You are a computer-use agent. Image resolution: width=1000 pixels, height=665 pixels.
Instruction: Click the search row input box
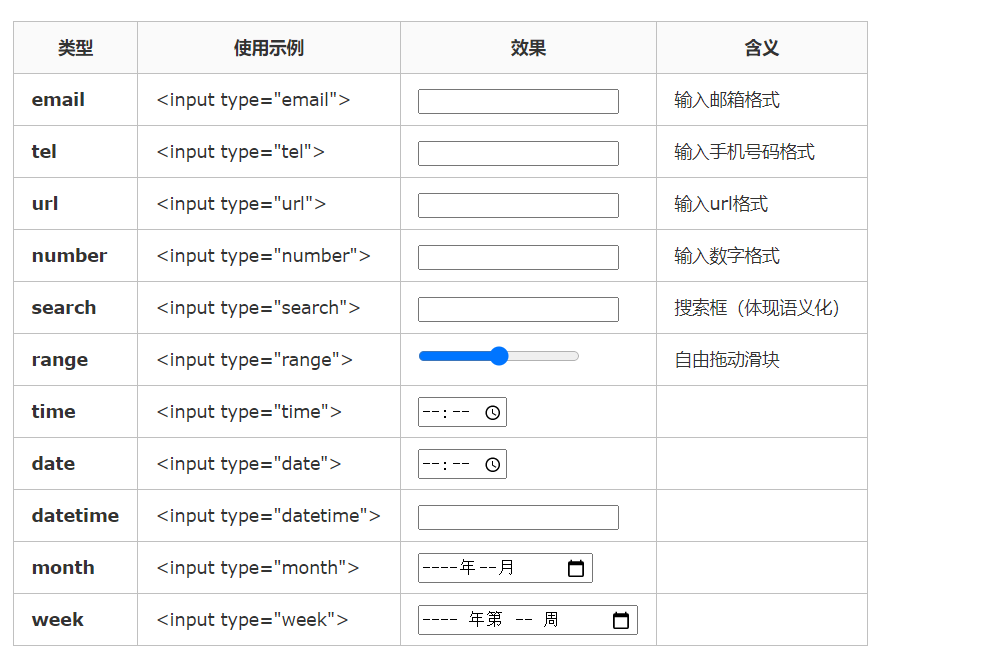(518, 309)
